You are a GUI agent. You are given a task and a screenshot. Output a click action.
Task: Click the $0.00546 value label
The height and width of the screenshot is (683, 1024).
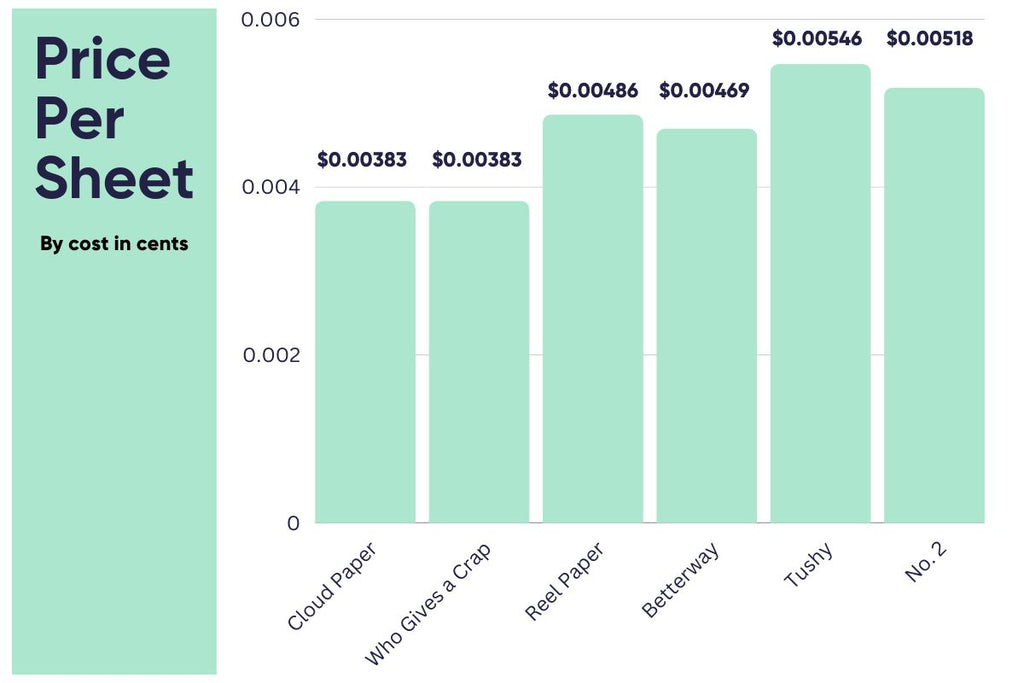tap(816, 39)
